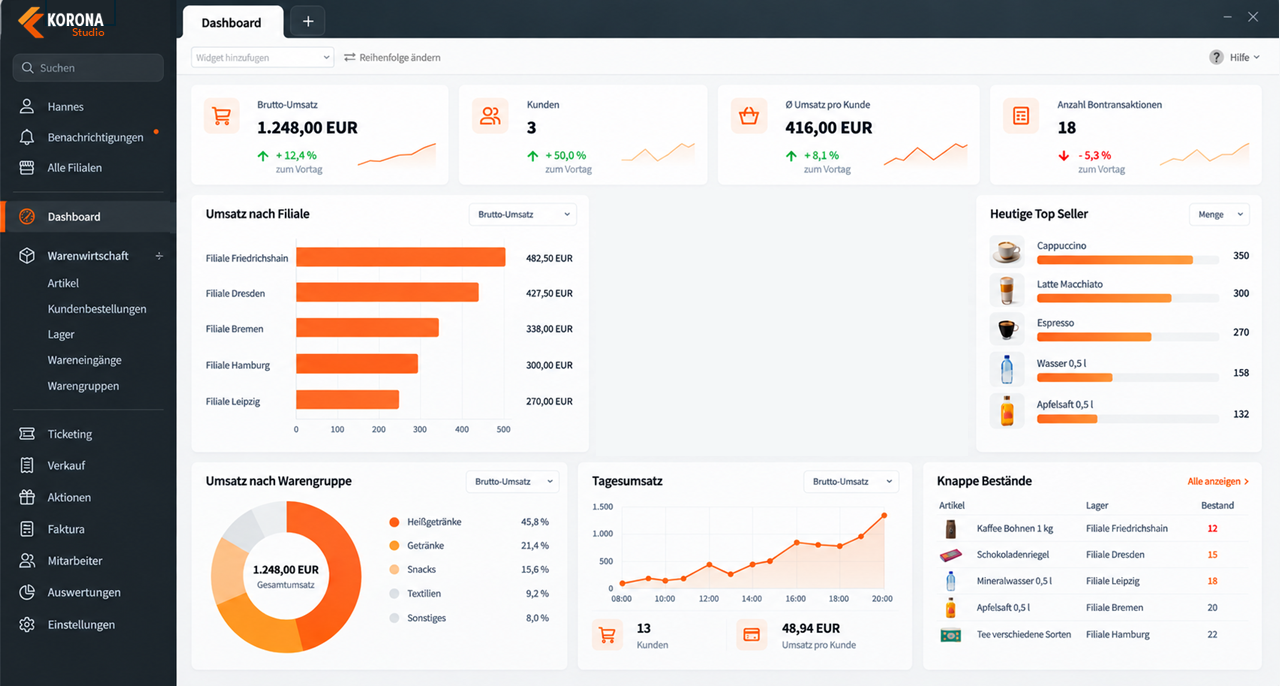Viewport: 1280px width, 686px height.
Task: Click the Suchen search field
Action: pyautogui.click(x=88, y=68)
